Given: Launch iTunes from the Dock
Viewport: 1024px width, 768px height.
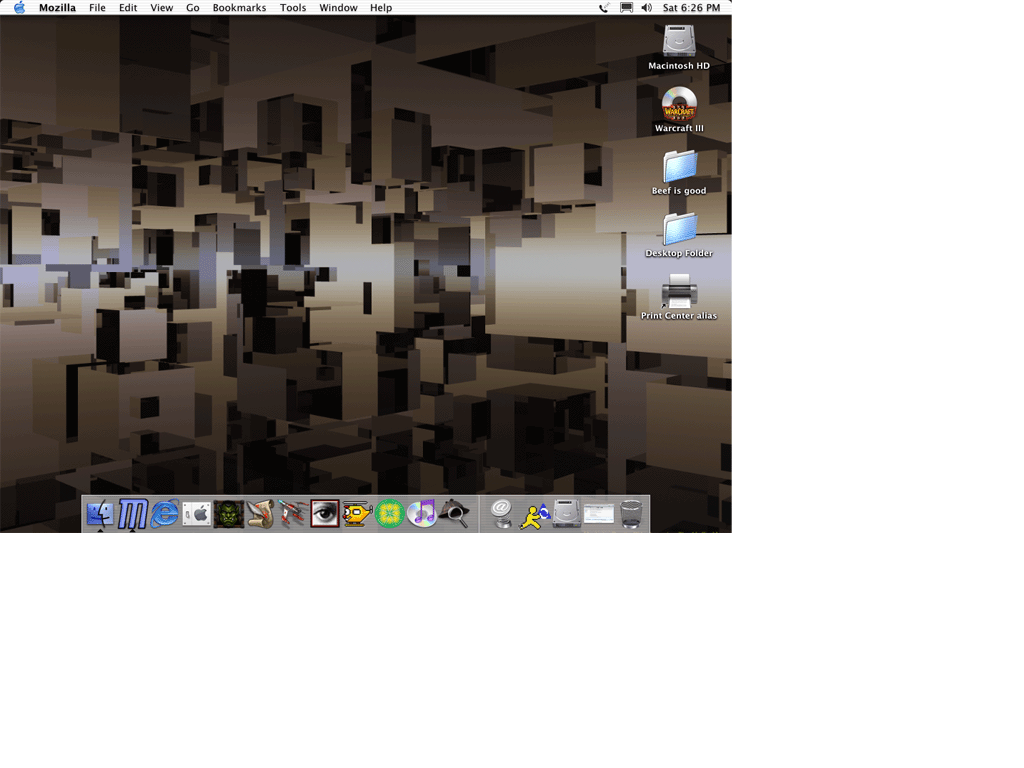Looking at the screenshot, I should point(421,514).
